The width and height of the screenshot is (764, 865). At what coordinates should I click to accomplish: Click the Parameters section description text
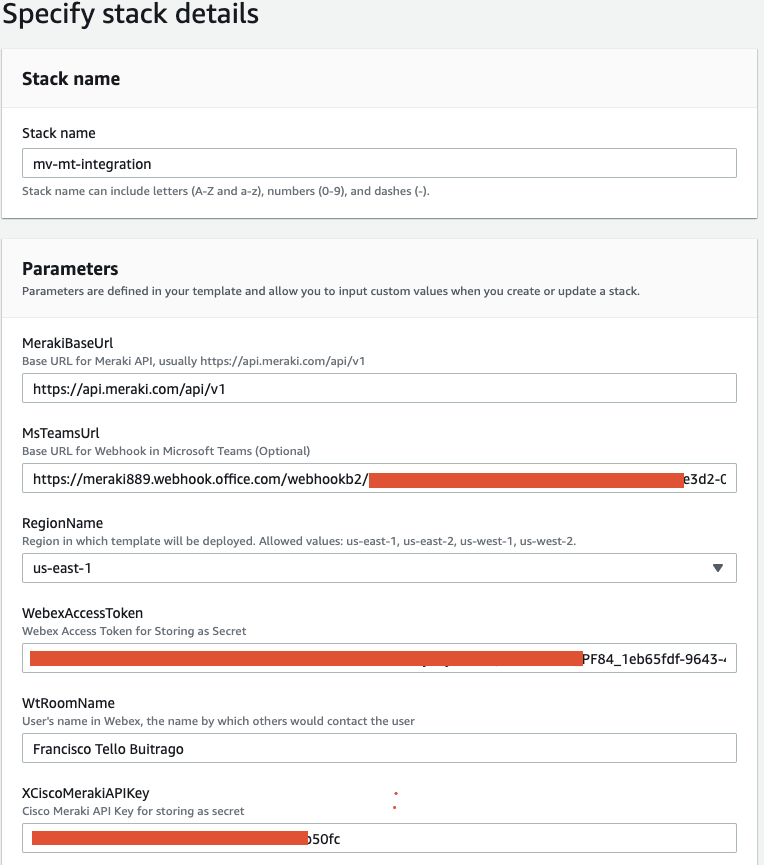point(330,291)
